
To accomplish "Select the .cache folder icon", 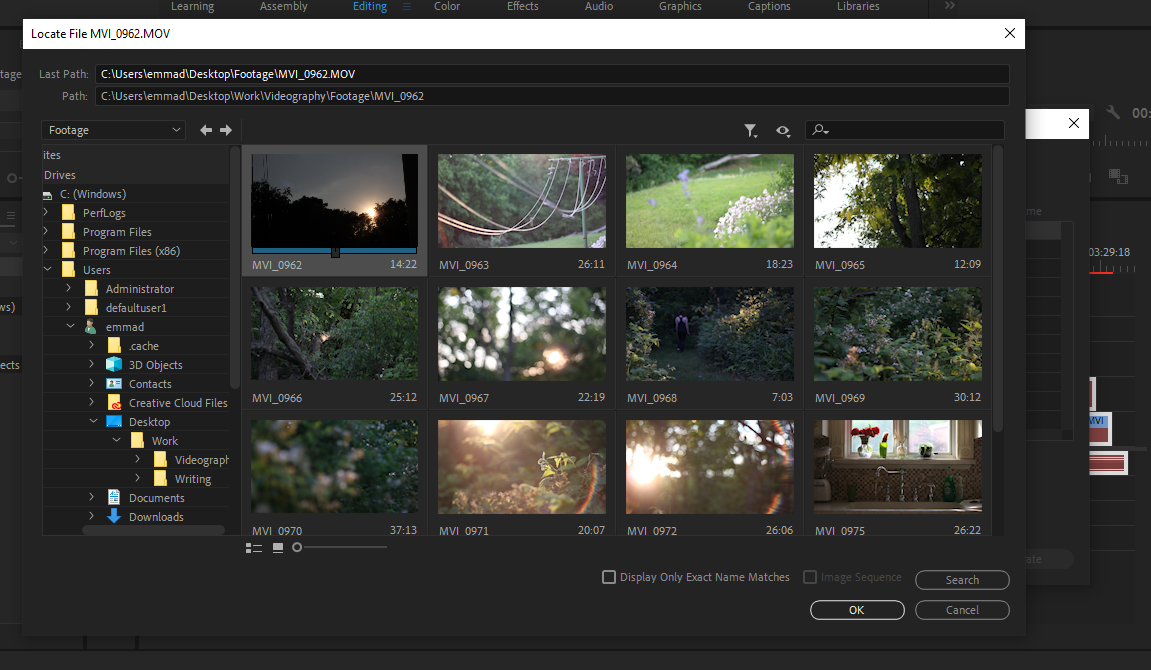I will 114,345.
